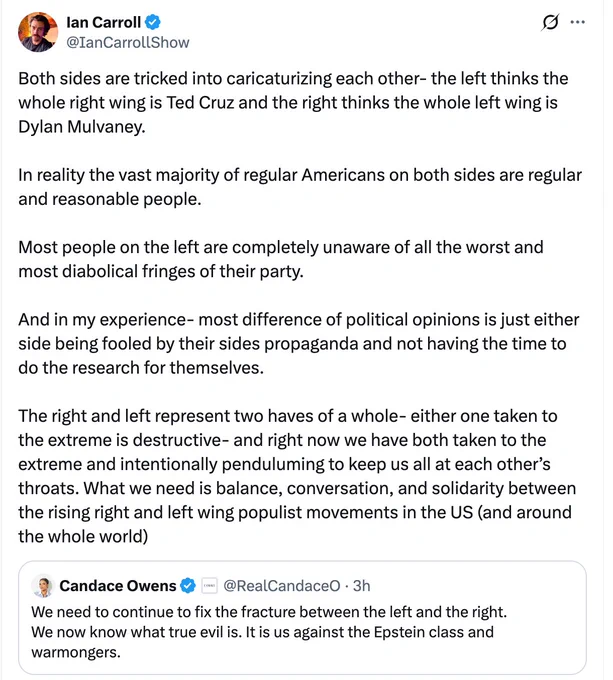Open the @IanCarrollShow handle link
The width and height of the screenshot is (613, 680).
pyautogui.click(x=128, y=42)
